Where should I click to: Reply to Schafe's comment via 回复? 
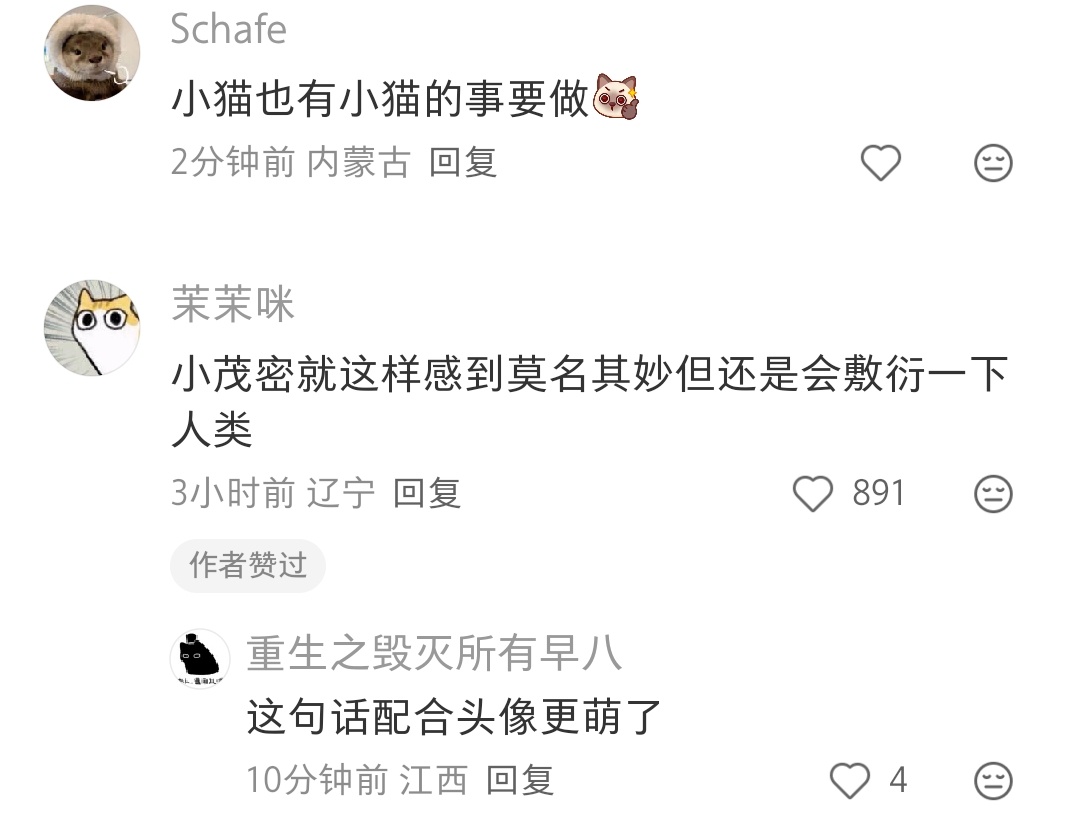(x=463, y=163)
